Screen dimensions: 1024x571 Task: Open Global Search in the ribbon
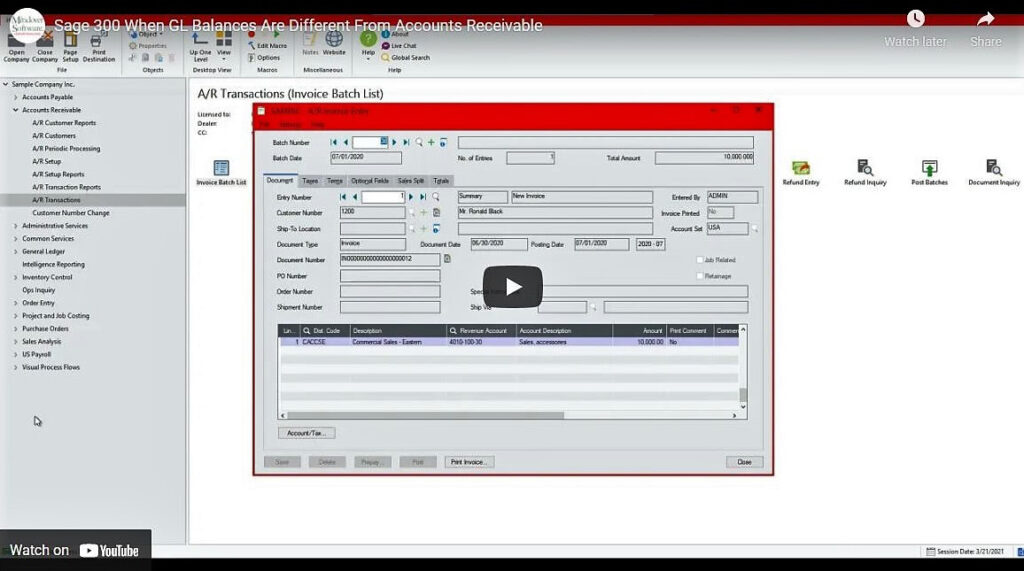[406, 57]
